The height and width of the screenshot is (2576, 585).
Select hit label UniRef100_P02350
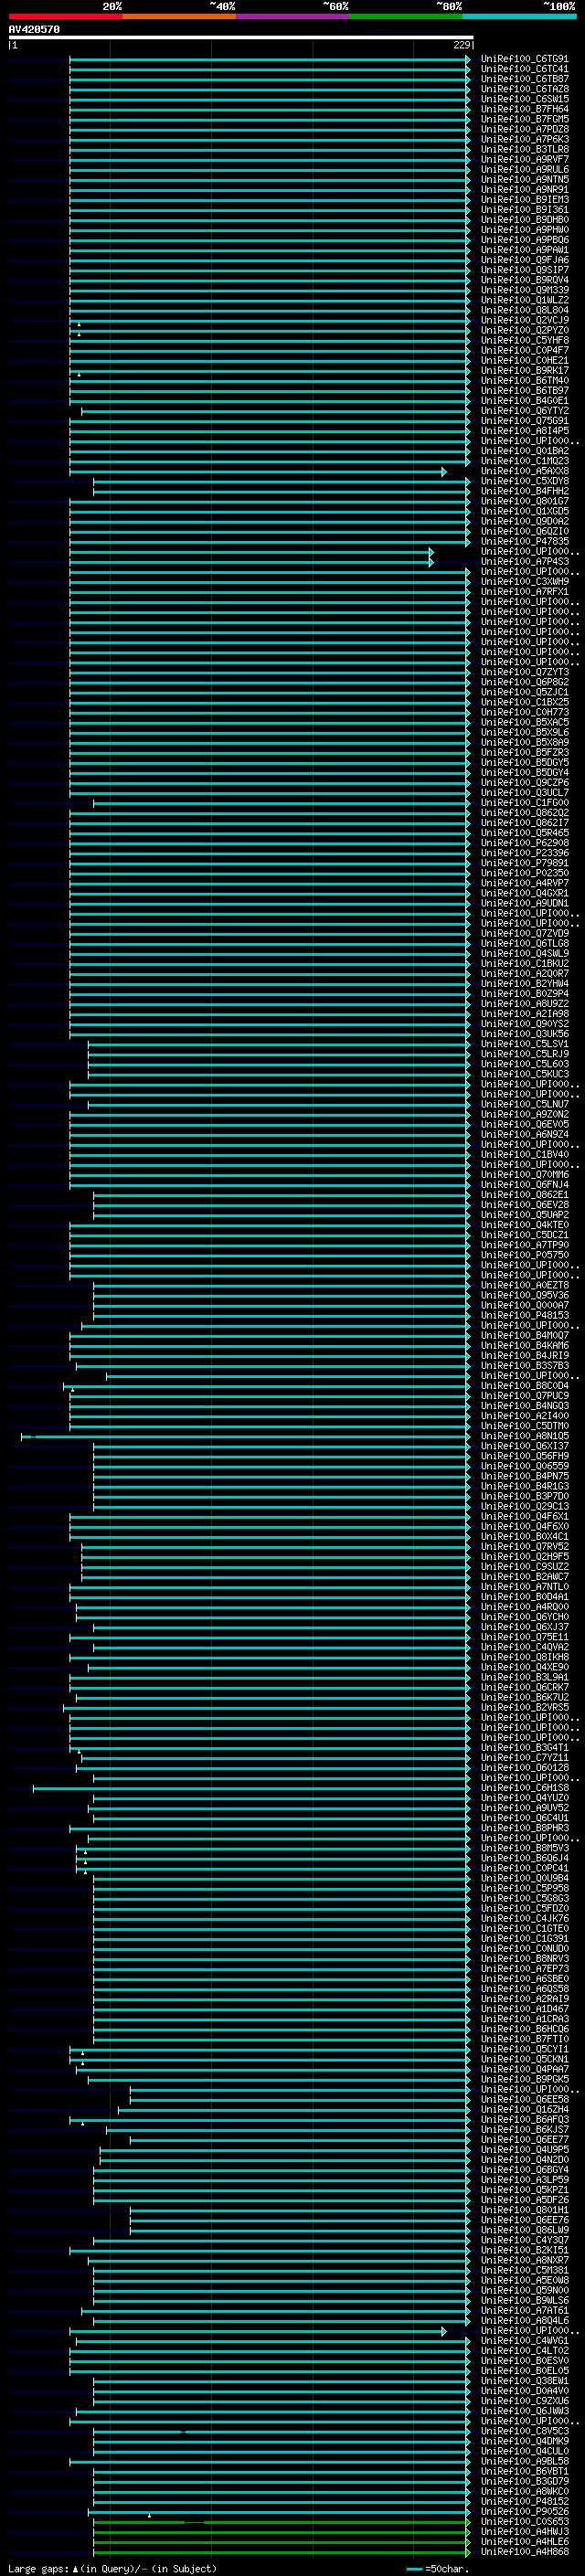click(x=525, y=873)
